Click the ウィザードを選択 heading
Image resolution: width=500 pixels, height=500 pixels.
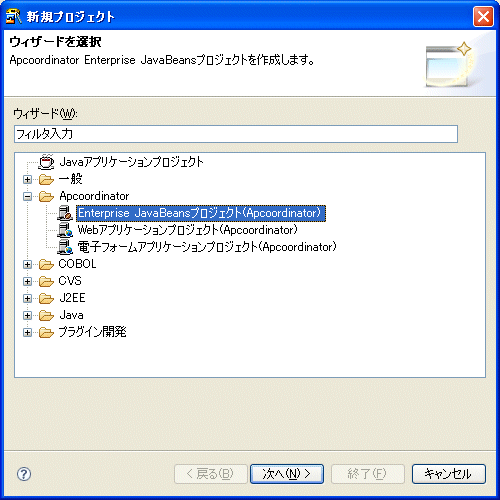click(x=55, y=42)
